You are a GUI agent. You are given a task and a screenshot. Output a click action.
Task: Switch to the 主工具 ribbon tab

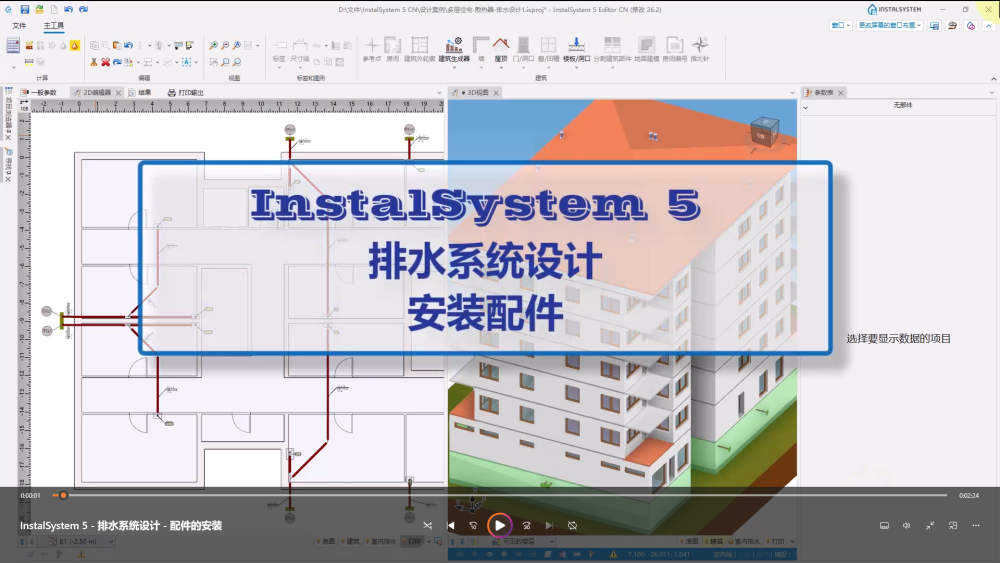pos(54,26)
